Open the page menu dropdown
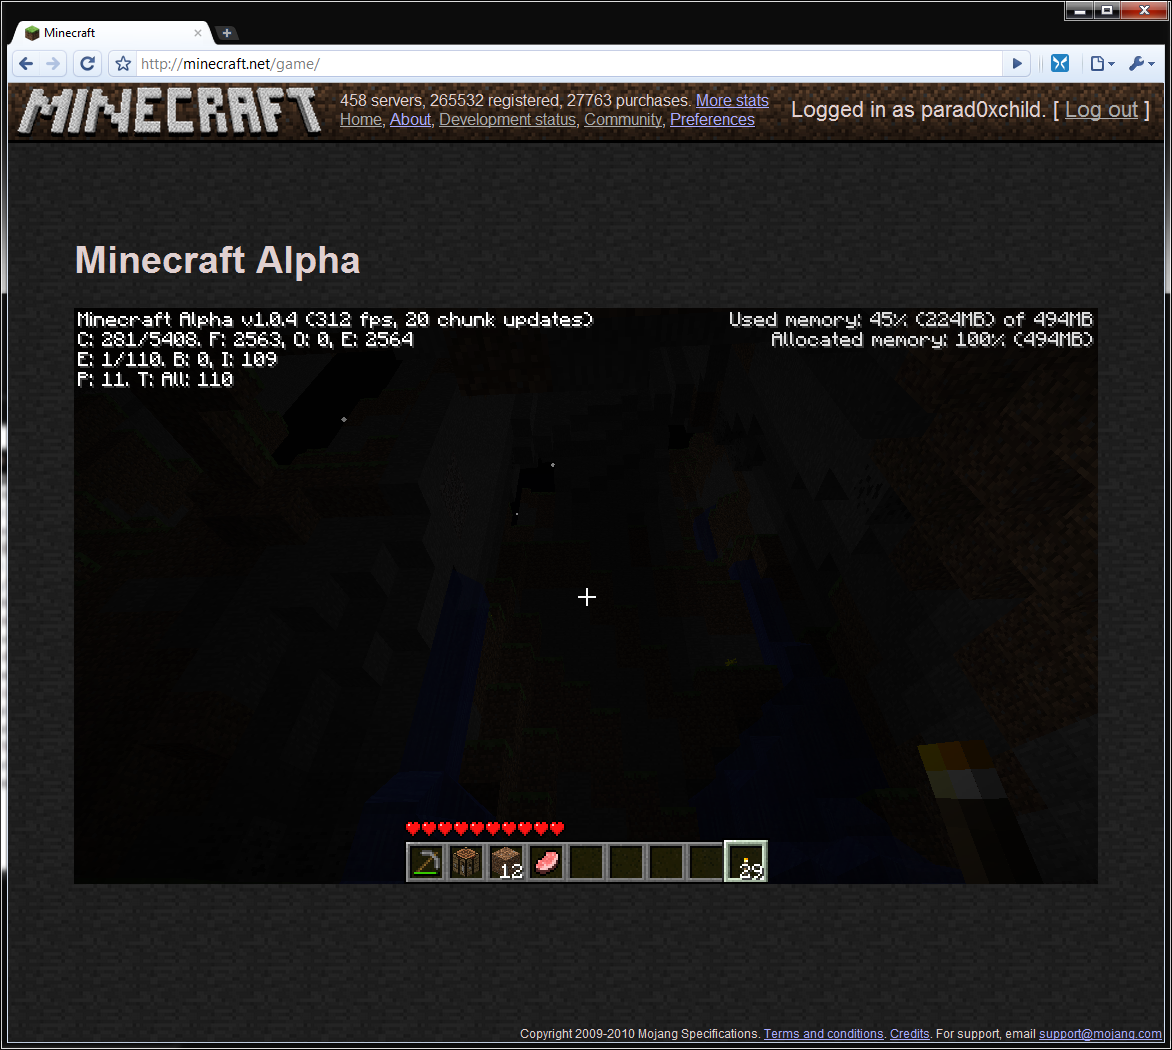This screenshot has width=1172, height=1050. point(1102,64)
